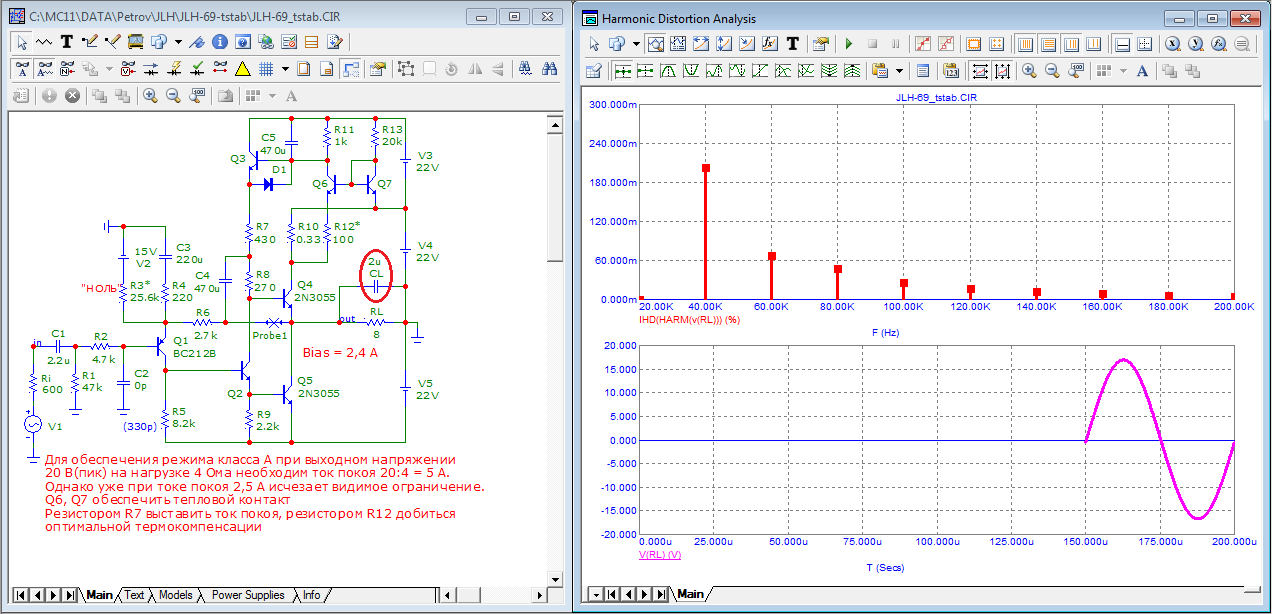
Task: Click the blue Help window icon
Action: click(241, 42)
